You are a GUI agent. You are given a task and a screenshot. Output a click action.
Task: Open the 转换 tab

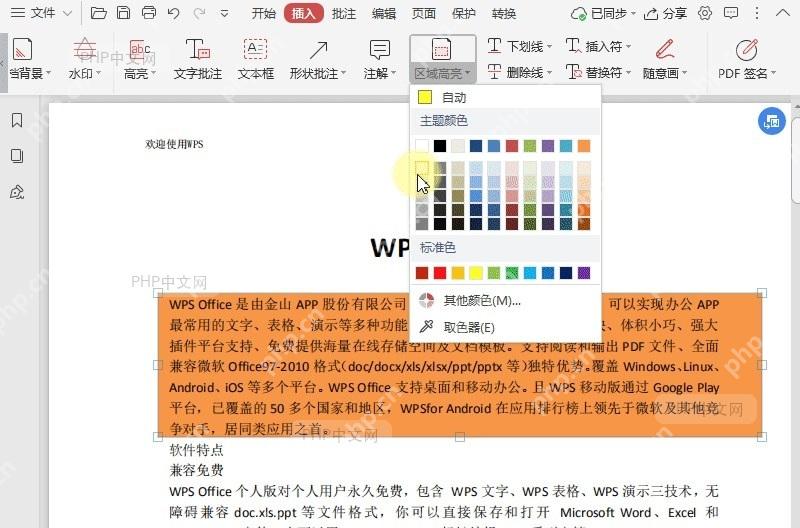point(504,14)
